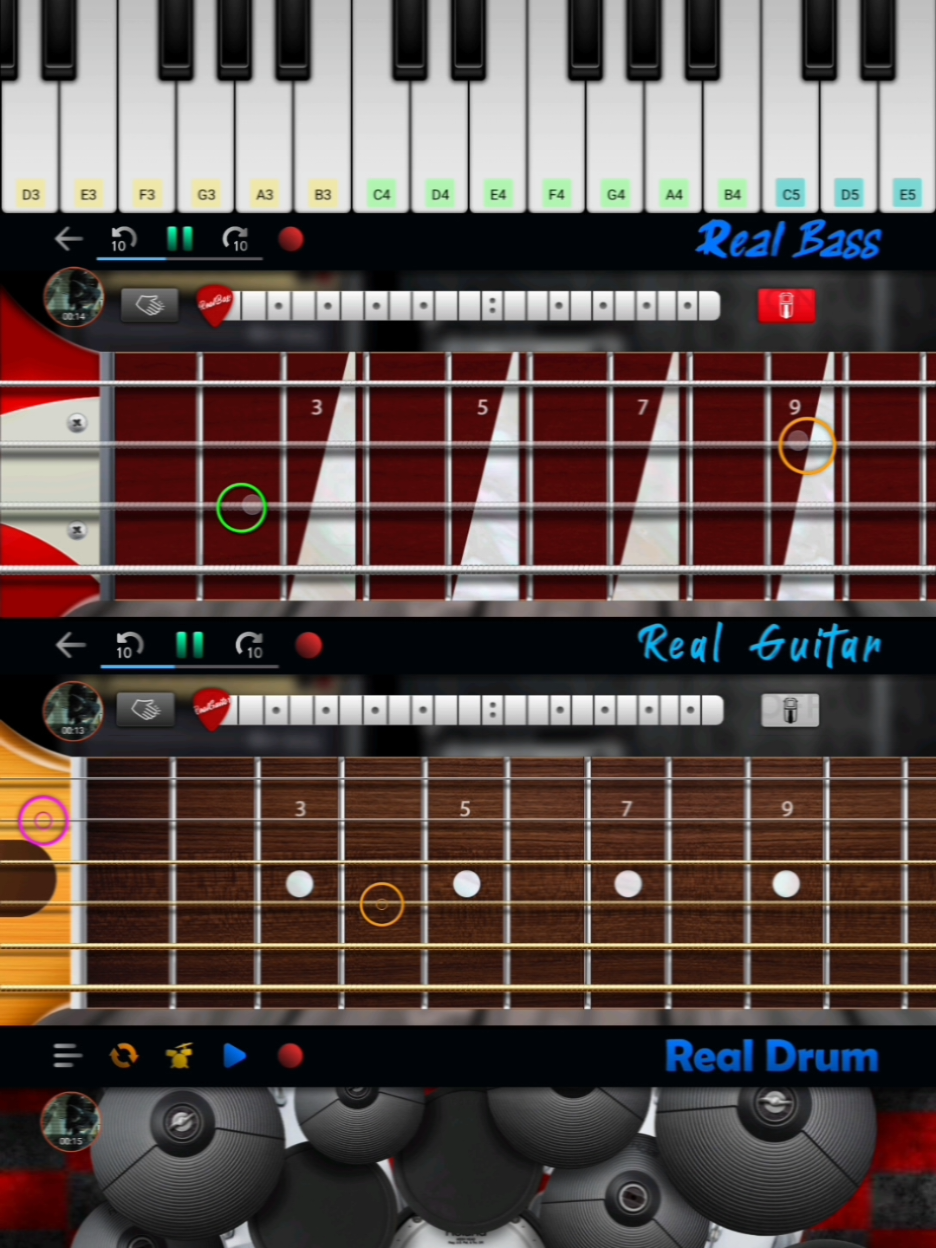Play the black key between C4 and D4

(410, 40)
